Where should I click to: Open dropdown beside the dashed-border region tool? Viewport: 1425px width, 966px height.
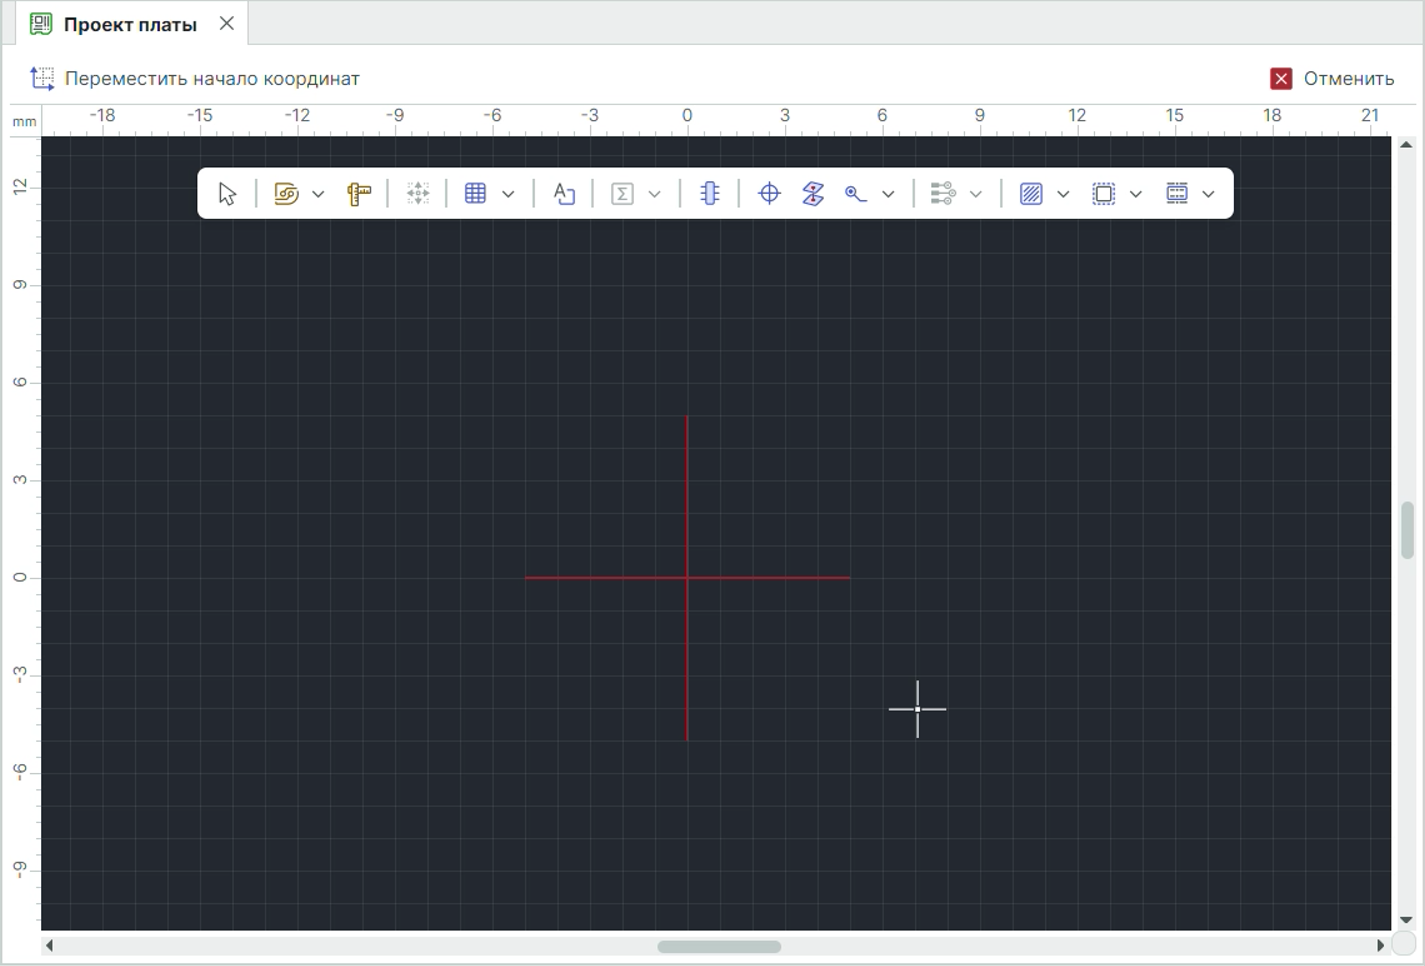(x=1136, y=194)
